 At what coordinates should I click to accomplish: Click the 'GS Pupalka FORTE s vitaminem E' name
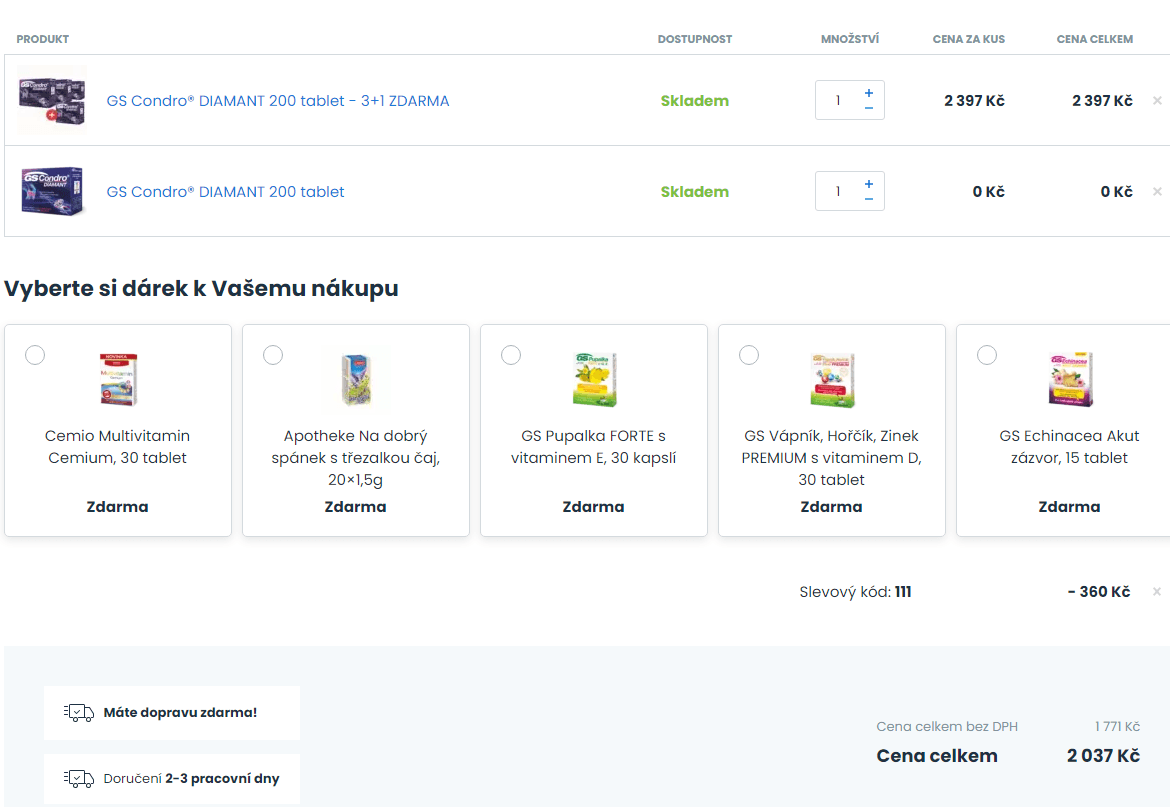[x=593, y=447]
